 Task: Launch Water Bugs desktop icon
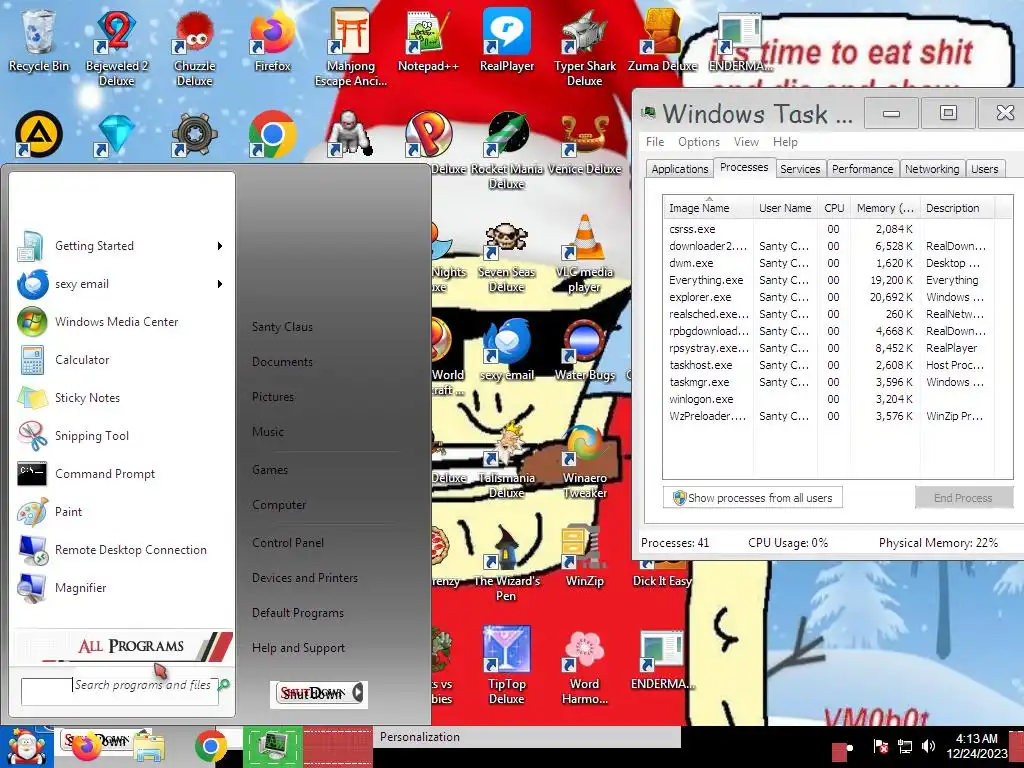[584, 349]
